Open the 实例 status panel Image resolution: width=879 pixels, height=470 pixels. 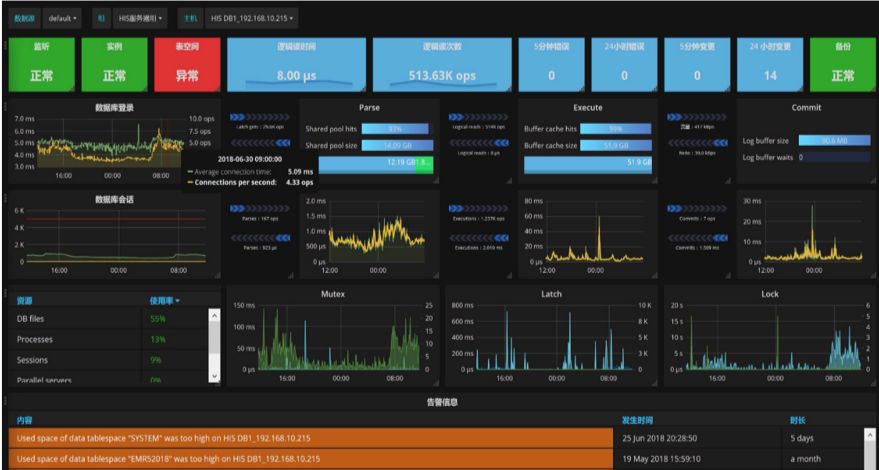point(114,64)
